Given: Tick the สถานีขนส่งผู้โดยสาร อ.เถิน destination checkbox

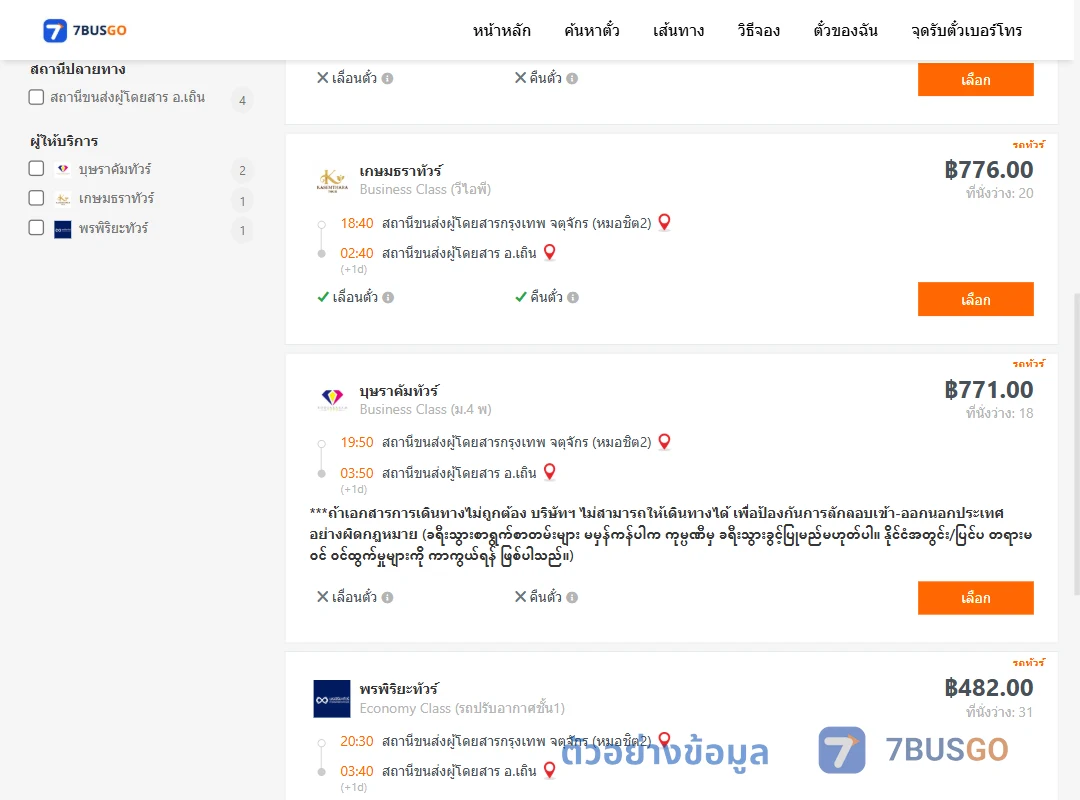Looking at the screenshot, I should 37,97.
